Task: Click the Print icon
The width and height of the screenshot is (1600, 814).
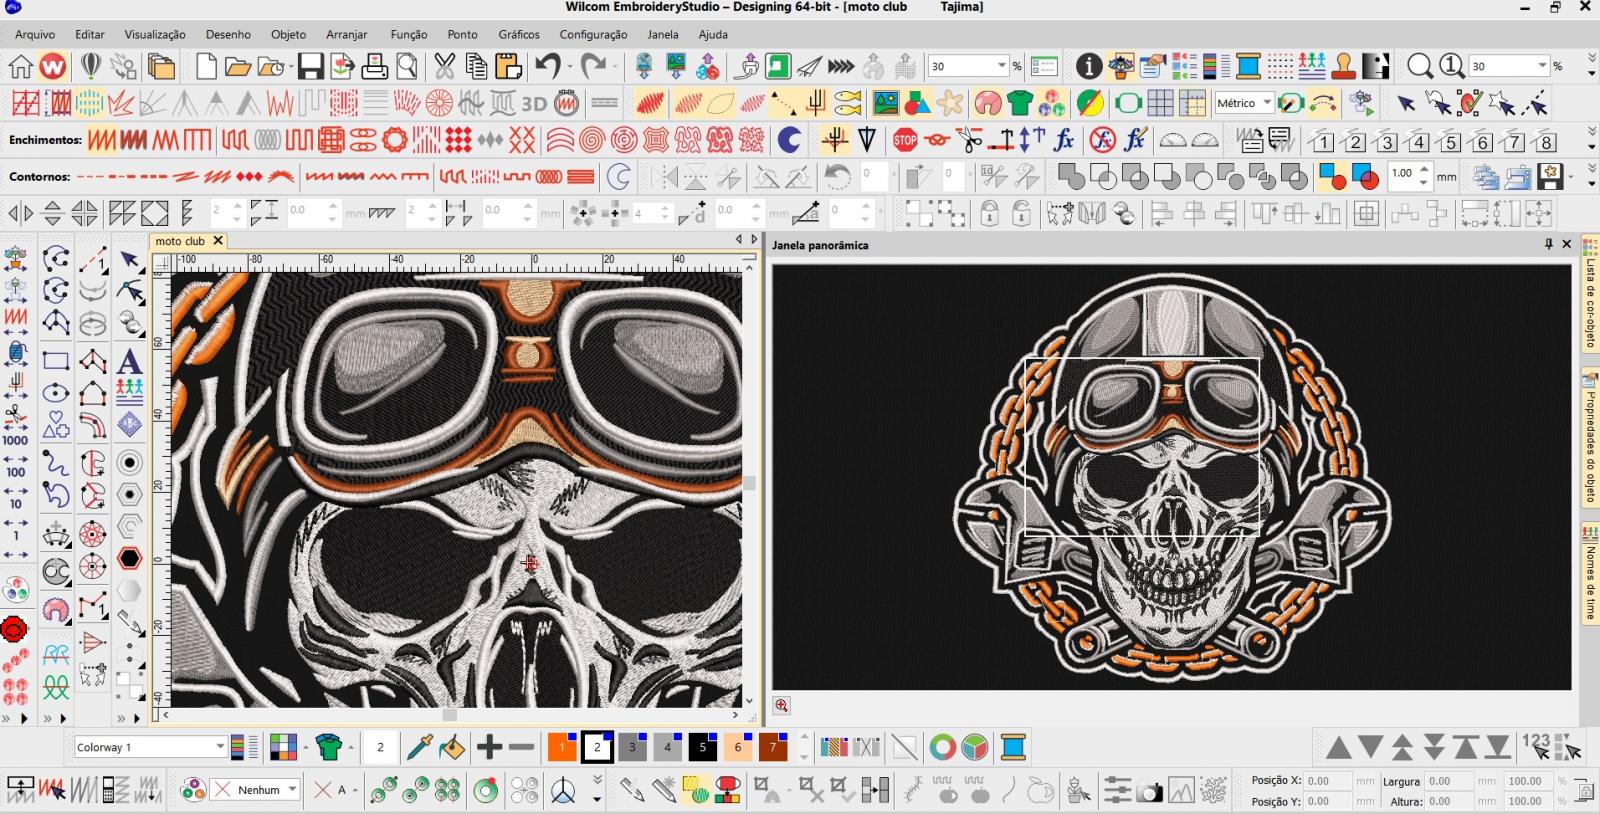Action: click(375, 67)
